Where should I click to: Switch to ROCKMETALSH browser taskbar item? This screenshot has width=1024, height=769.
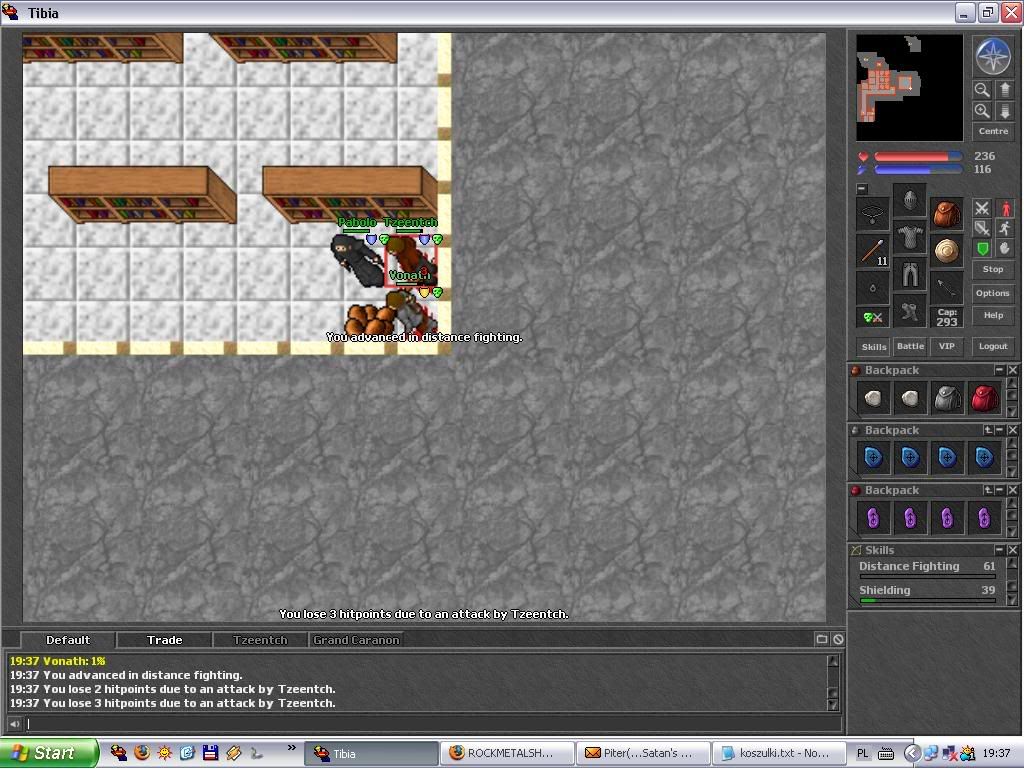[x=507, y=753]
